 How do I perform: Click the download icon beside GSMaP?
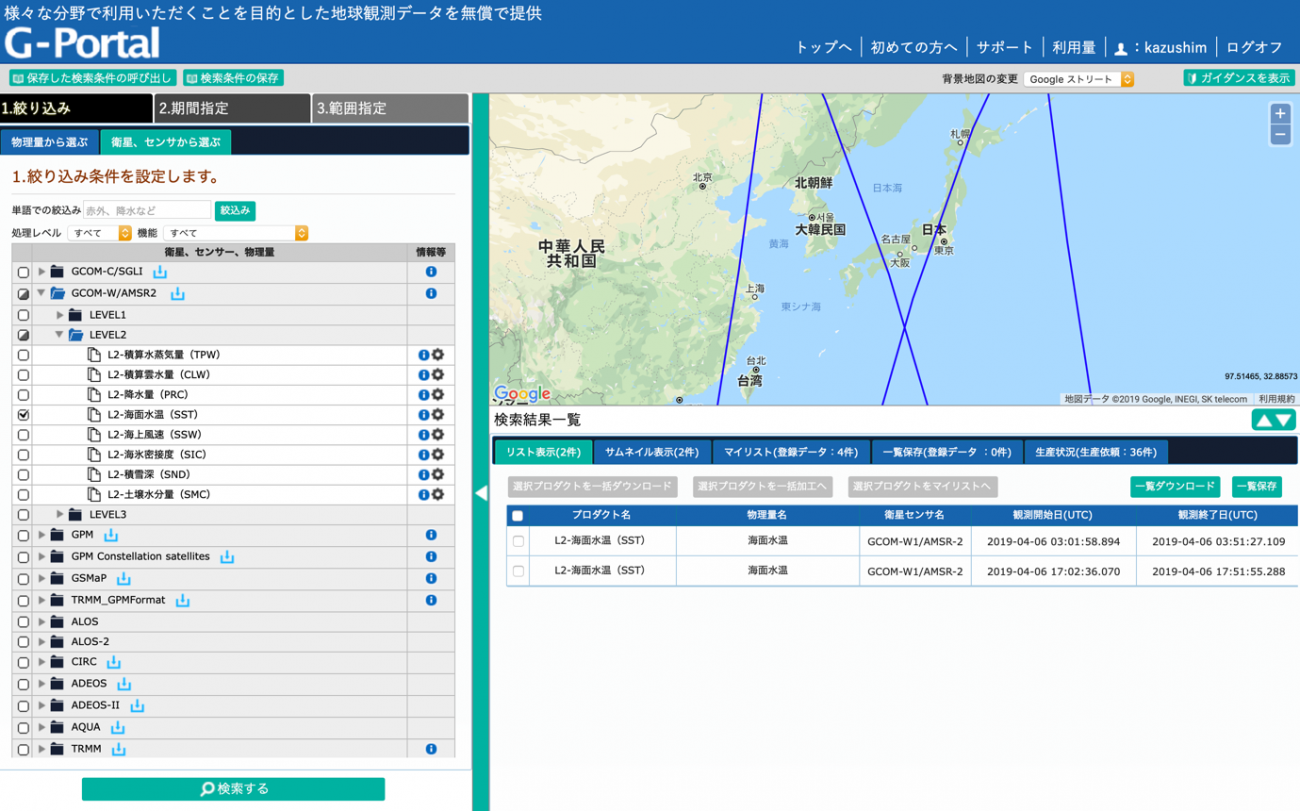click(x=123, y=579)
